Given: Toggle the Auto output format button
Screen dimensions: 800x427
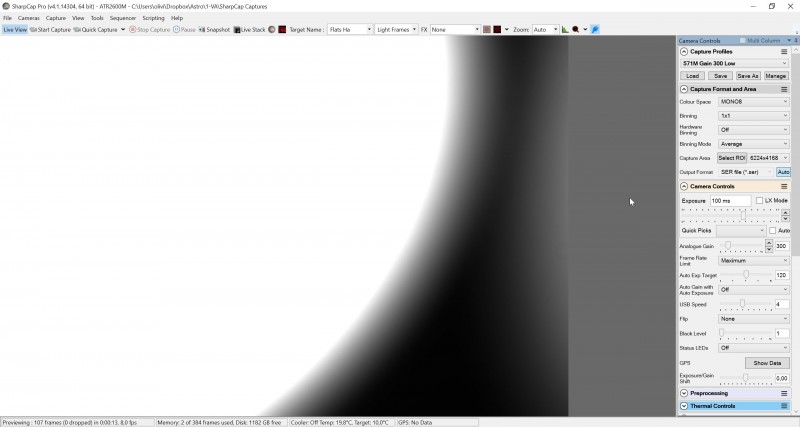Looking at the screenshot, I should point(783,172).
